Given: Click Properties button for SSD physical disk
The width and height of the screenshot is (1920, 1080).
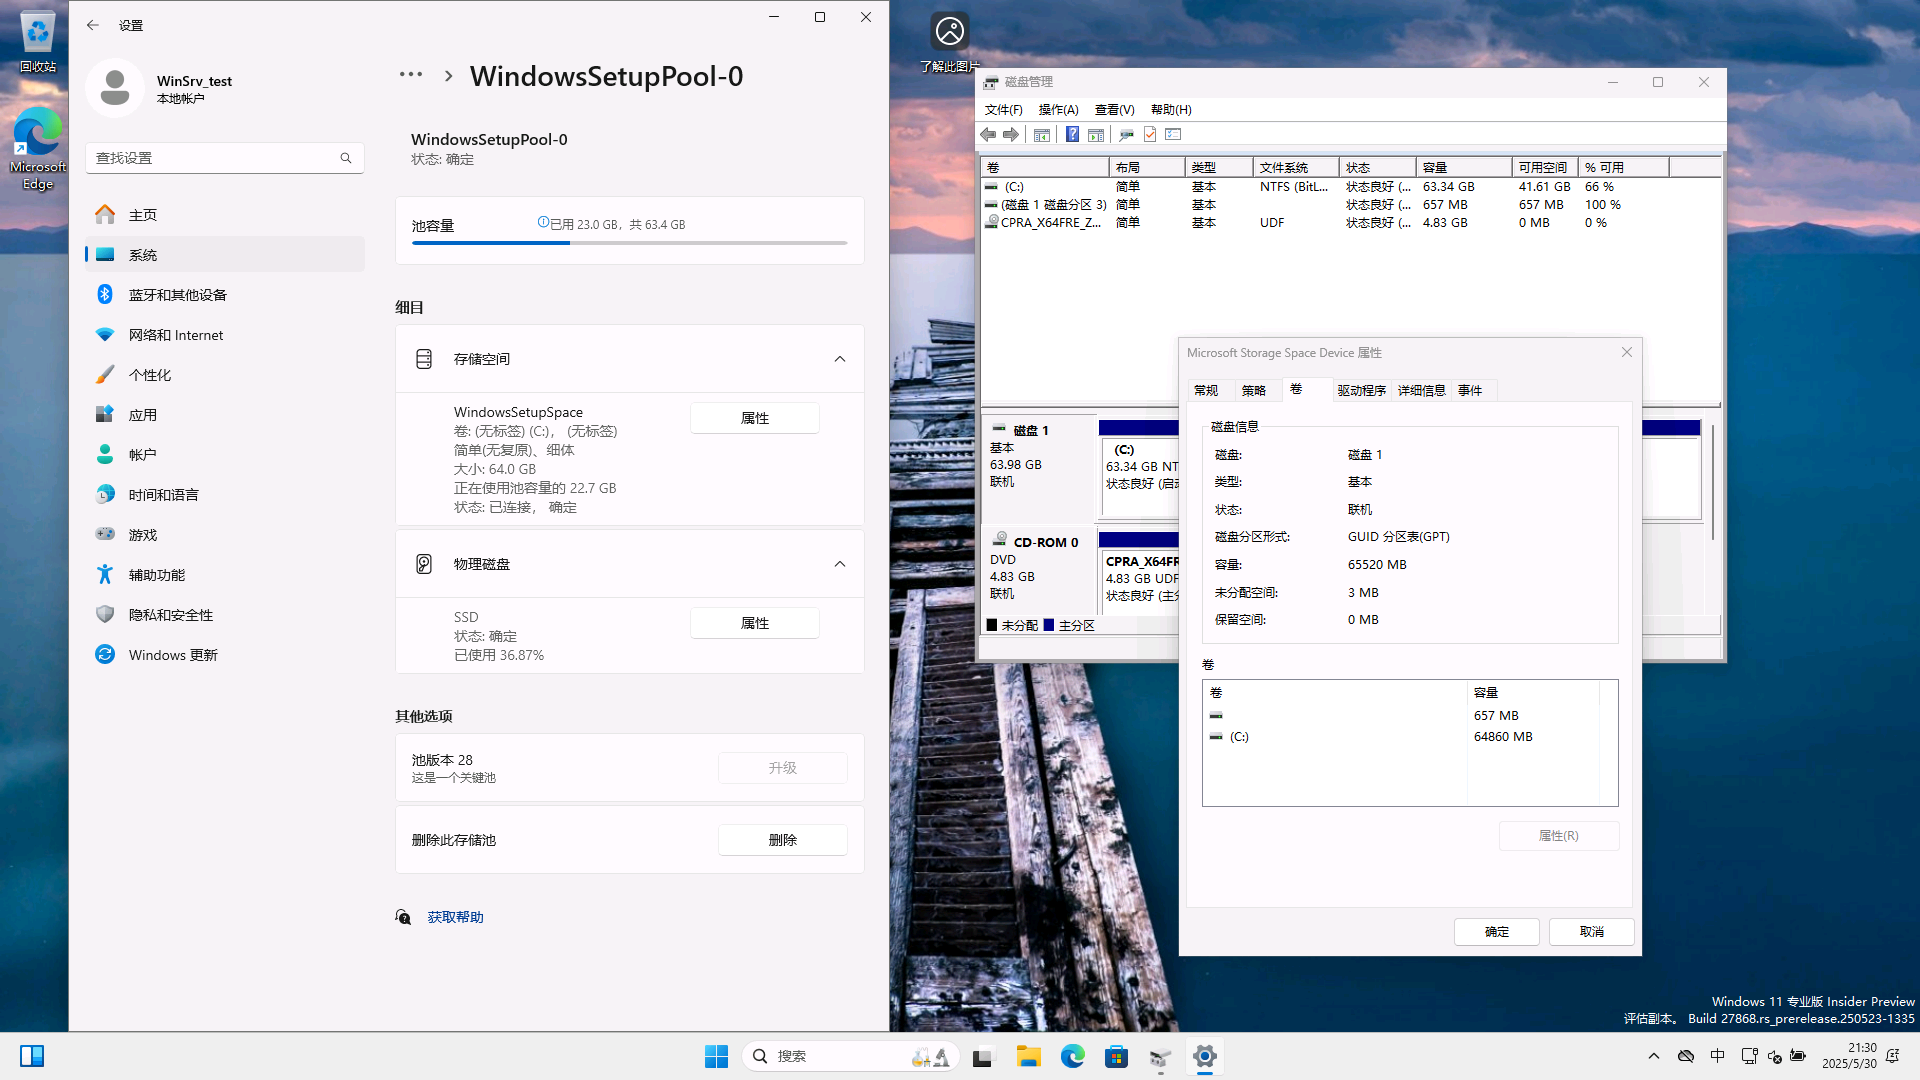Looking at the screenshot, I should (x=755, y=623).
